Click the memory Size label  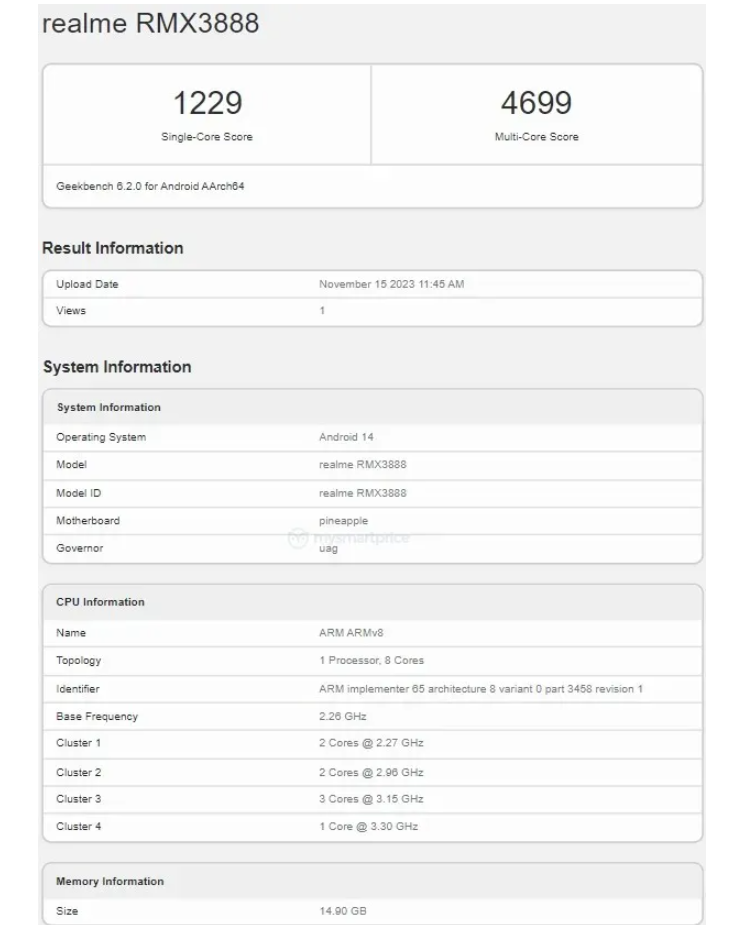tap(67, 911)
